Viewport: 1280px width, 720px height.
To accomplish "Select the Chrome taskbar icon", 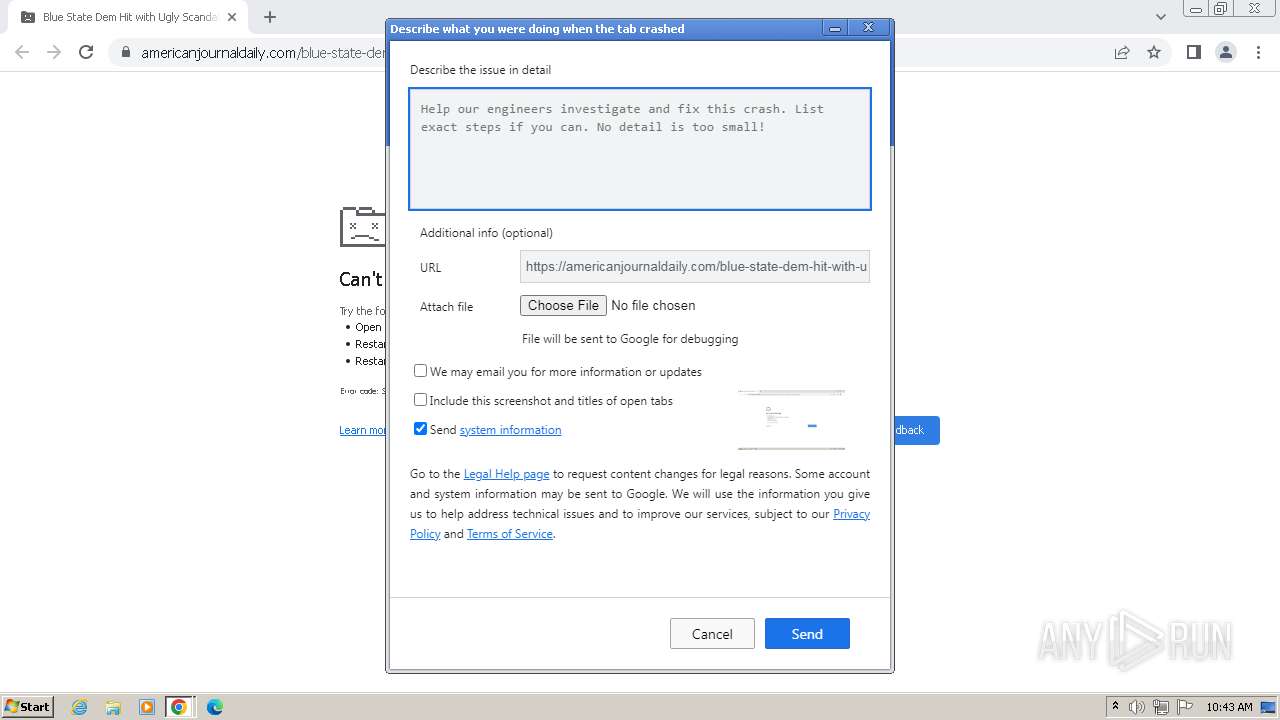I will [x=179, y=707].
